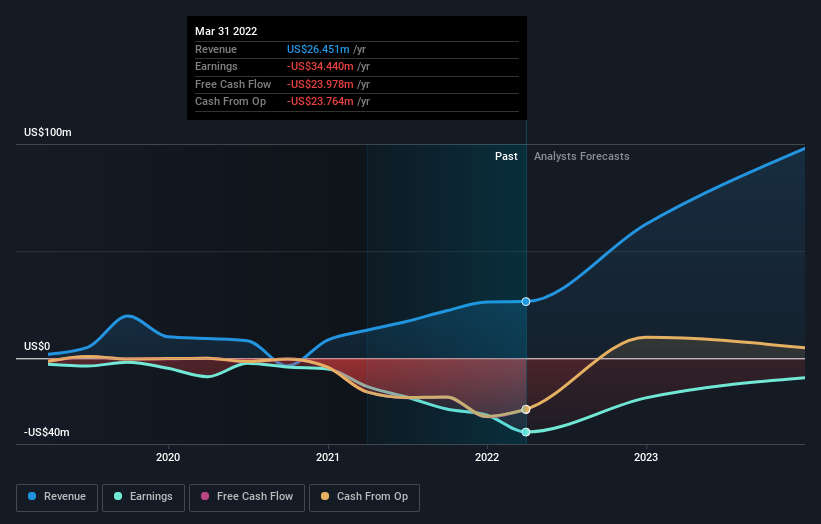Toggle the Revenue legend button
Viewport: 821px width, 524px height.
coord(57,497)
